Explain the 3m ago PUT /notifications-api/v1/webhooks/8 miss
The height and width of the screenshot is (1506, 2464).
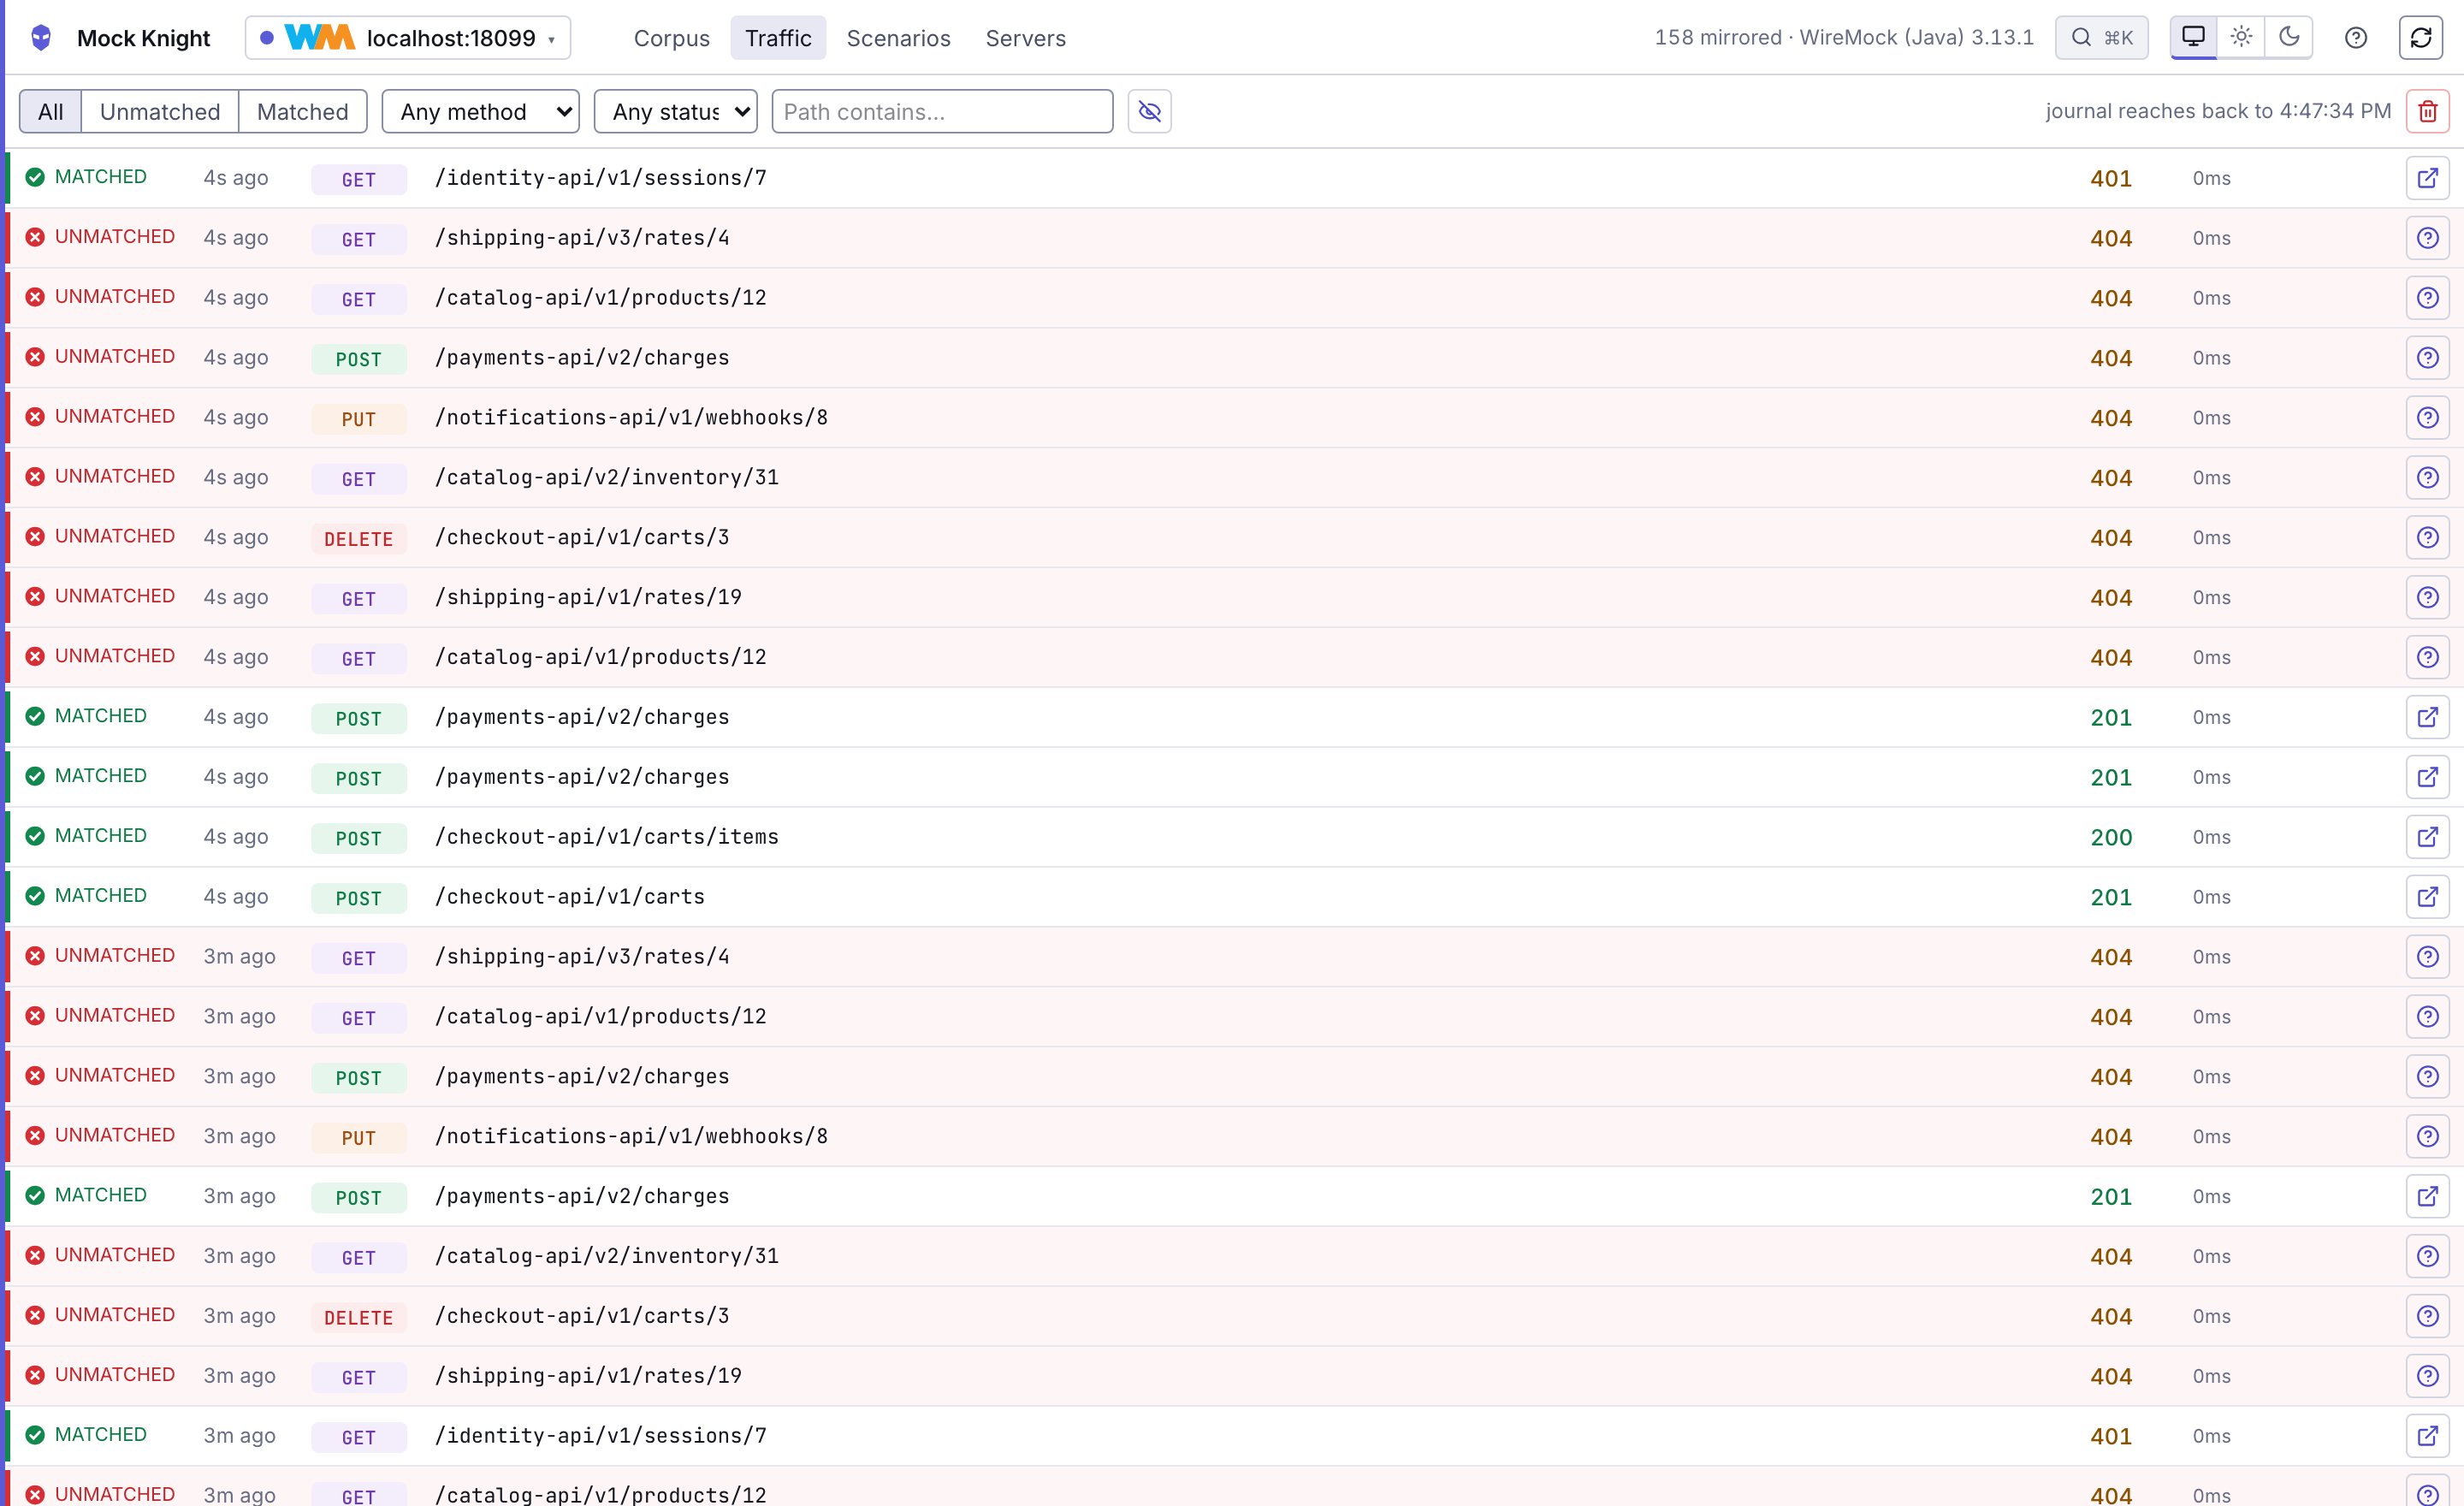pyautogui.click(x=2428, y=1137)
